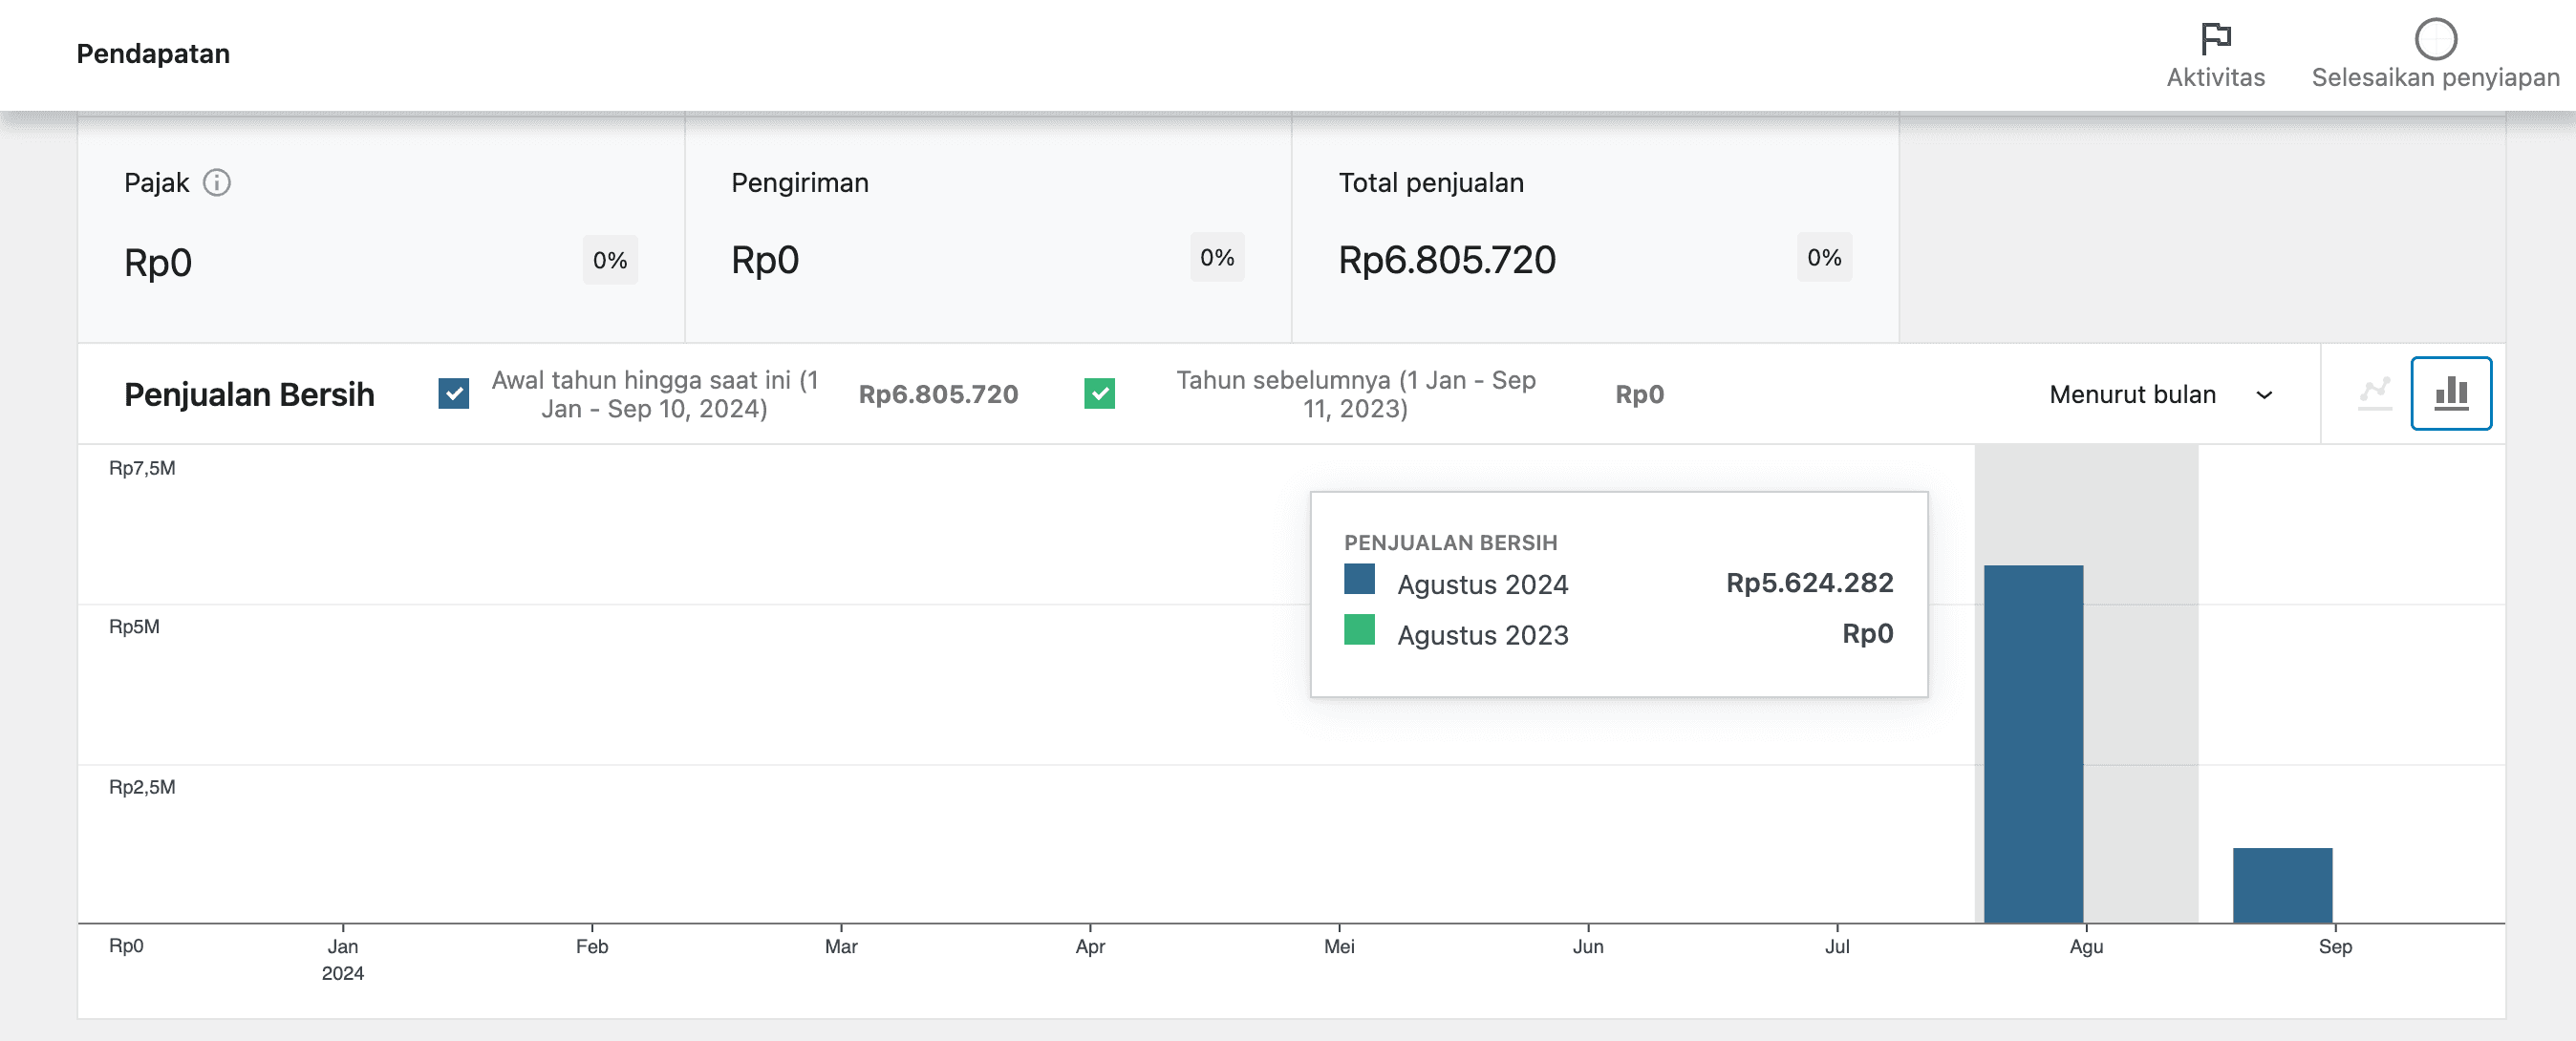The height and width of the screenshot is (1041, 2576).
Task: Select the bar chart view icon
Action: click(x=2451, y=393)
